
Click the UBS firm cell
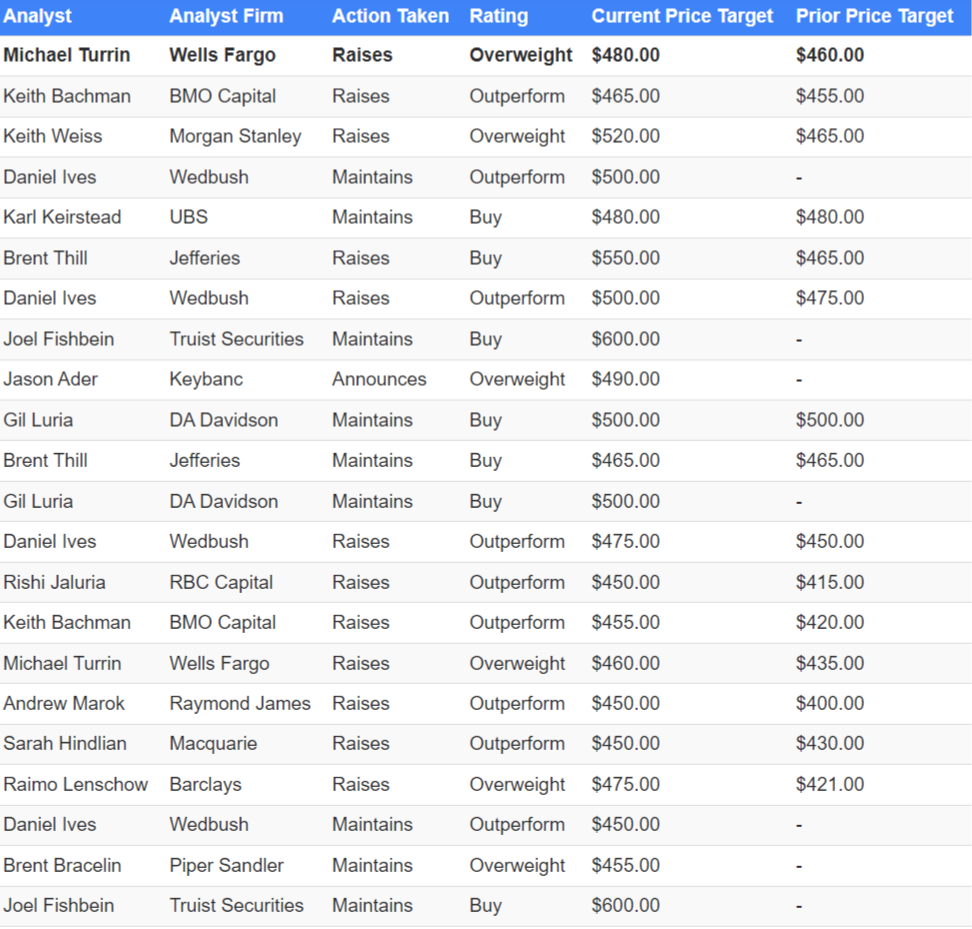(188, 218)
